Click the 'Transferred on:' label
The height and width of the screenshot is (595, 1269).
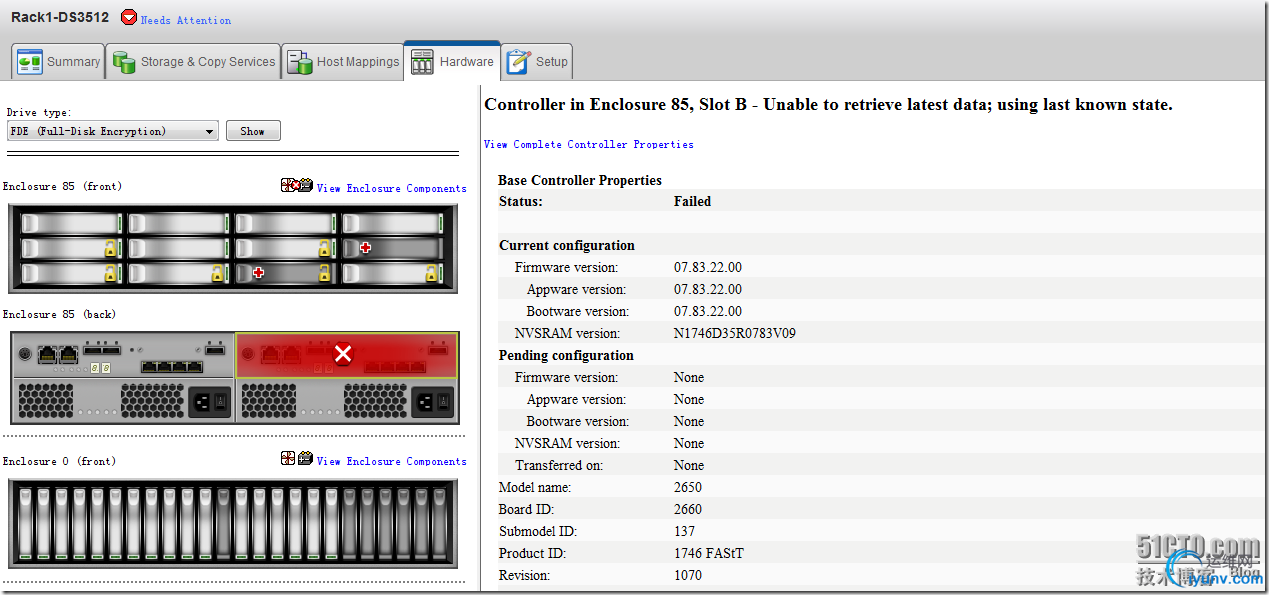tap(559, 465)
